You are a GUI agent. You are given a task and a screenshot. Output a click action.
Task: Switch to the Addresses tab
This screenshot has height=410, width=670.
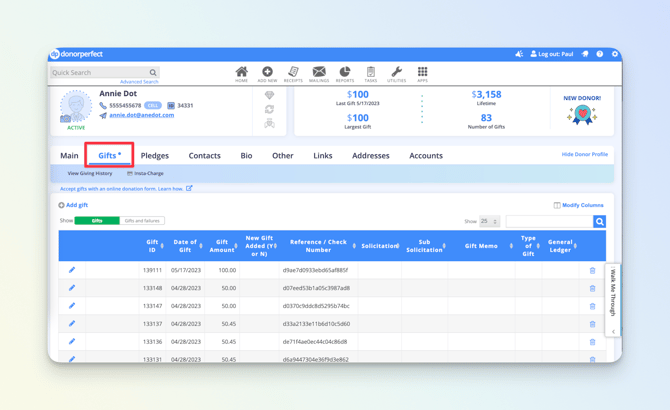click(x=371, y=155)
